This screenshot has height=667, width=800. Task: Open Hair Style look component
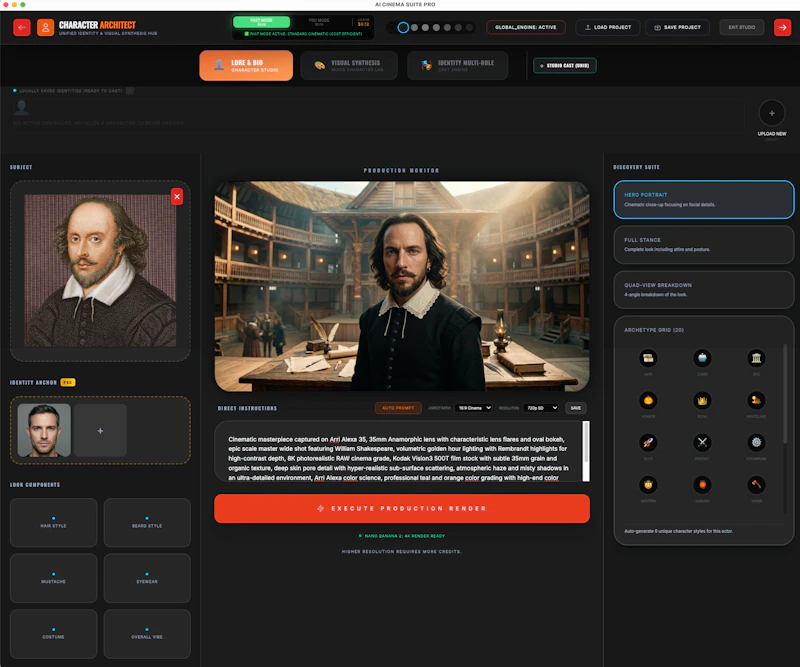coord(54,523)
